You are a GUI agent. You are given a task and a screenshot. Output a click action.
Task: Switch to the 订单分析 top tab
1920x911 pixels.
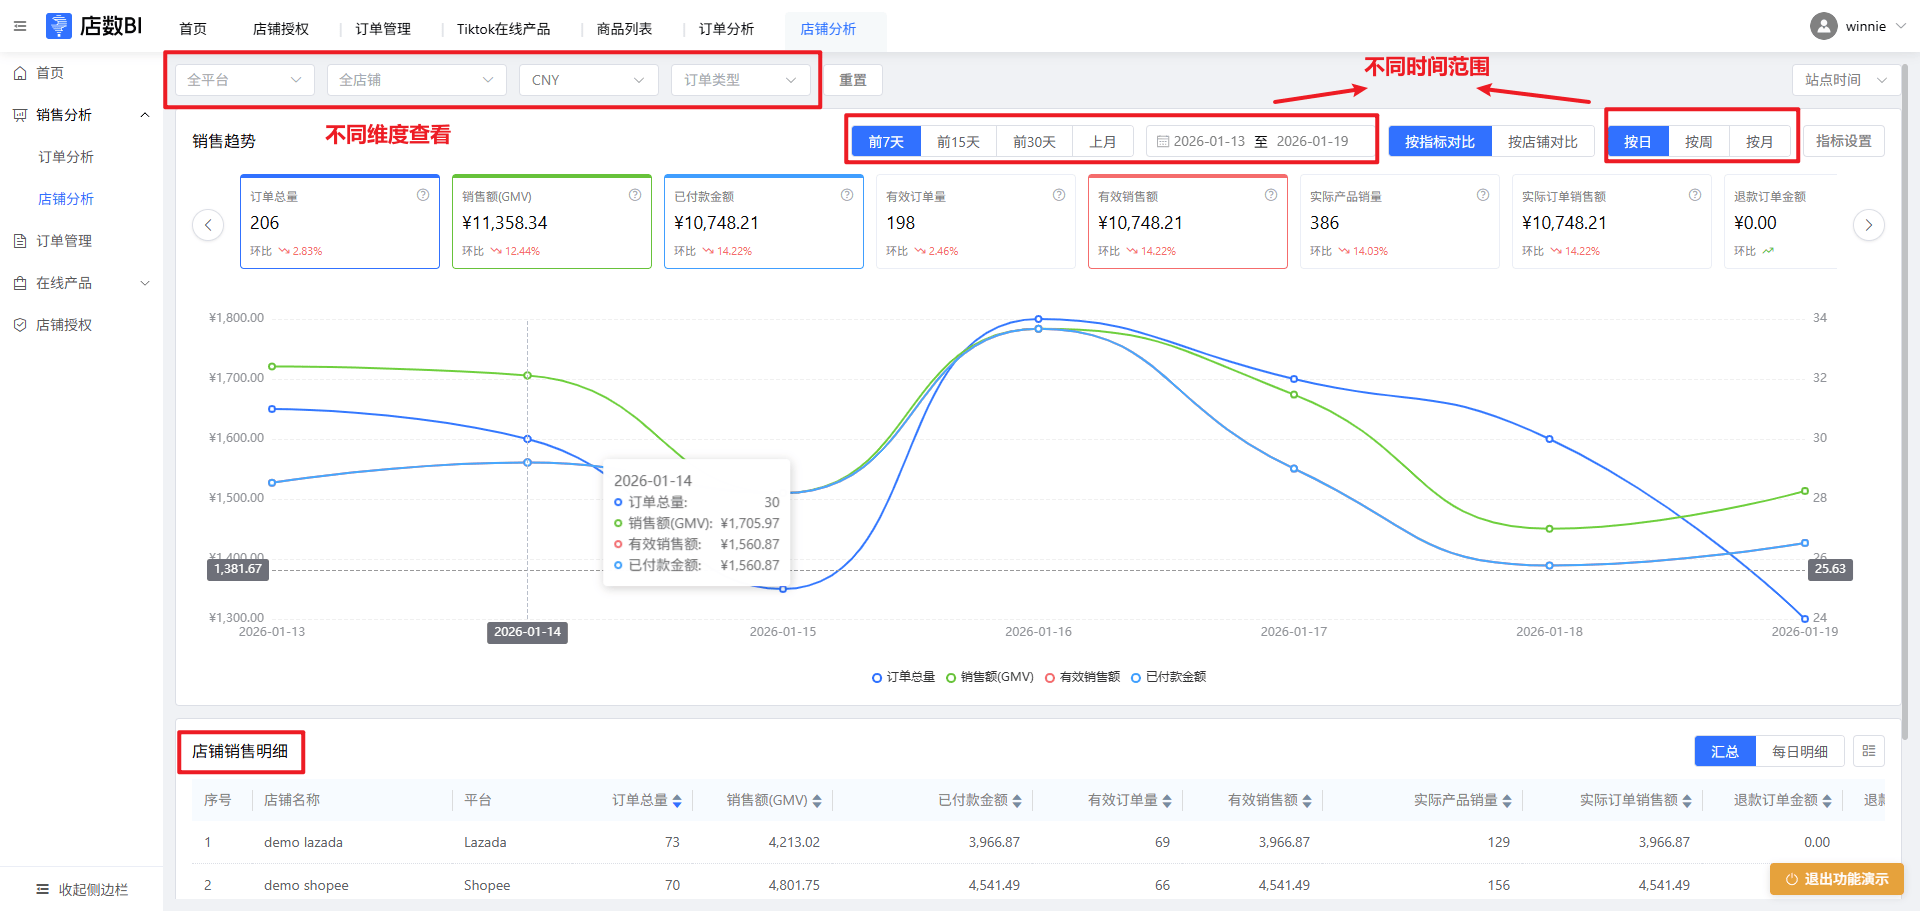pyautogui.click(x=726, y=29)
